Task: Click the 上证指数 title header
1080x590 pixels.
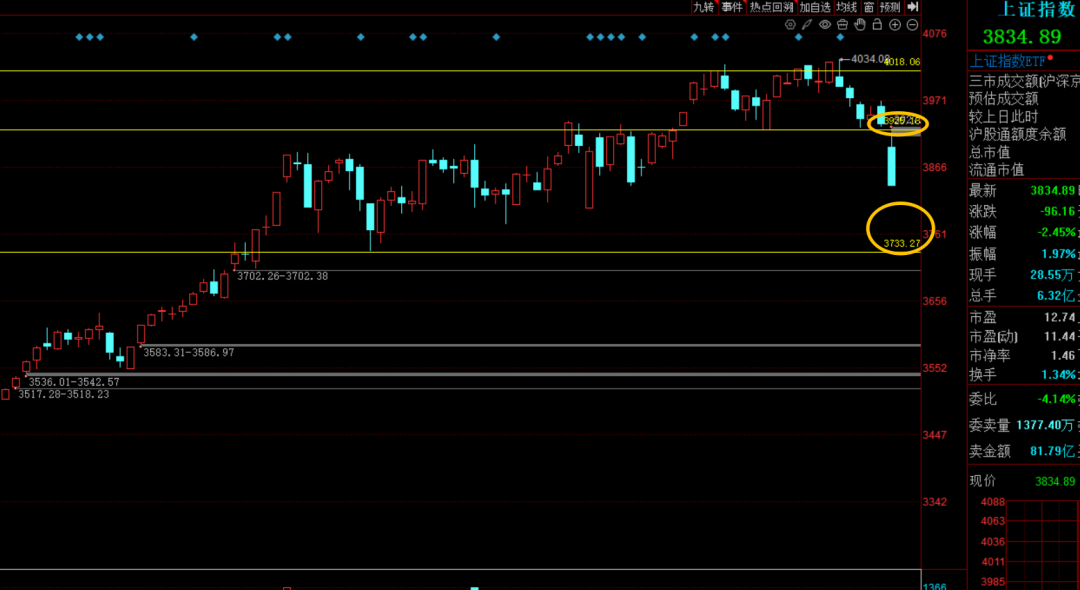Action: tap(1038, 10)
